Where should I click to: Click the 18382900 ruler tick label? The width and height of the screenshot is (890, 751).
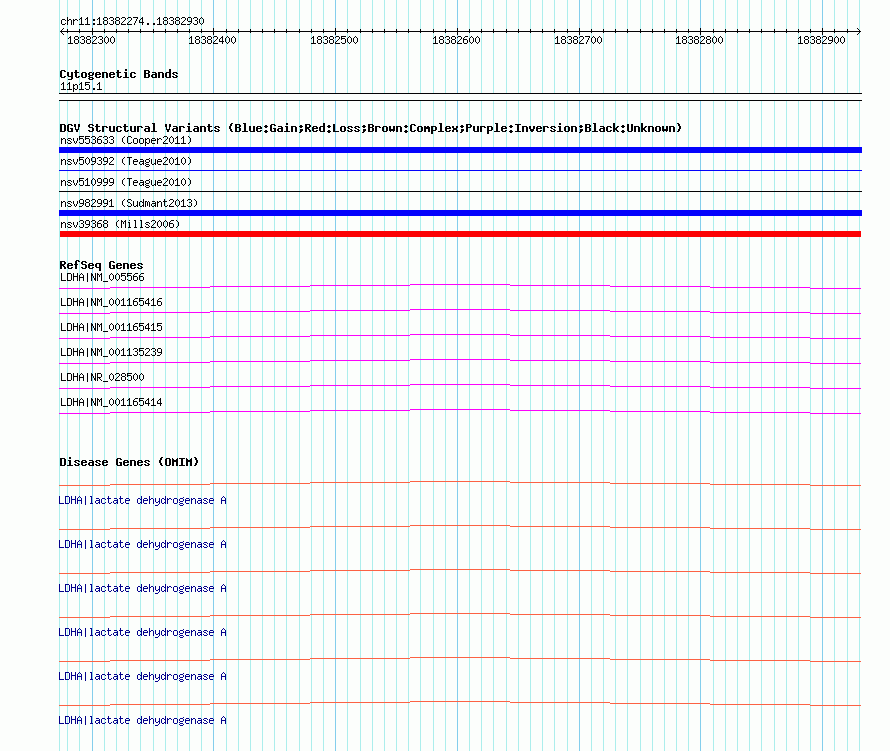pyautogui.click(x=821, y=40)
